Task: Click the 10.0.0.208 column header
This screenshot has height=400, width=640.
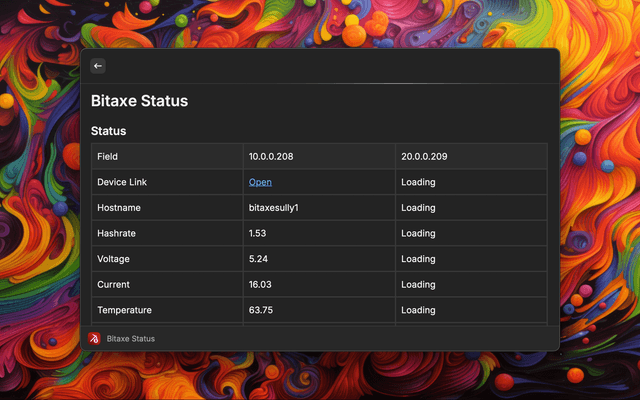Action: pyautogui.click(x=271, y=157)
